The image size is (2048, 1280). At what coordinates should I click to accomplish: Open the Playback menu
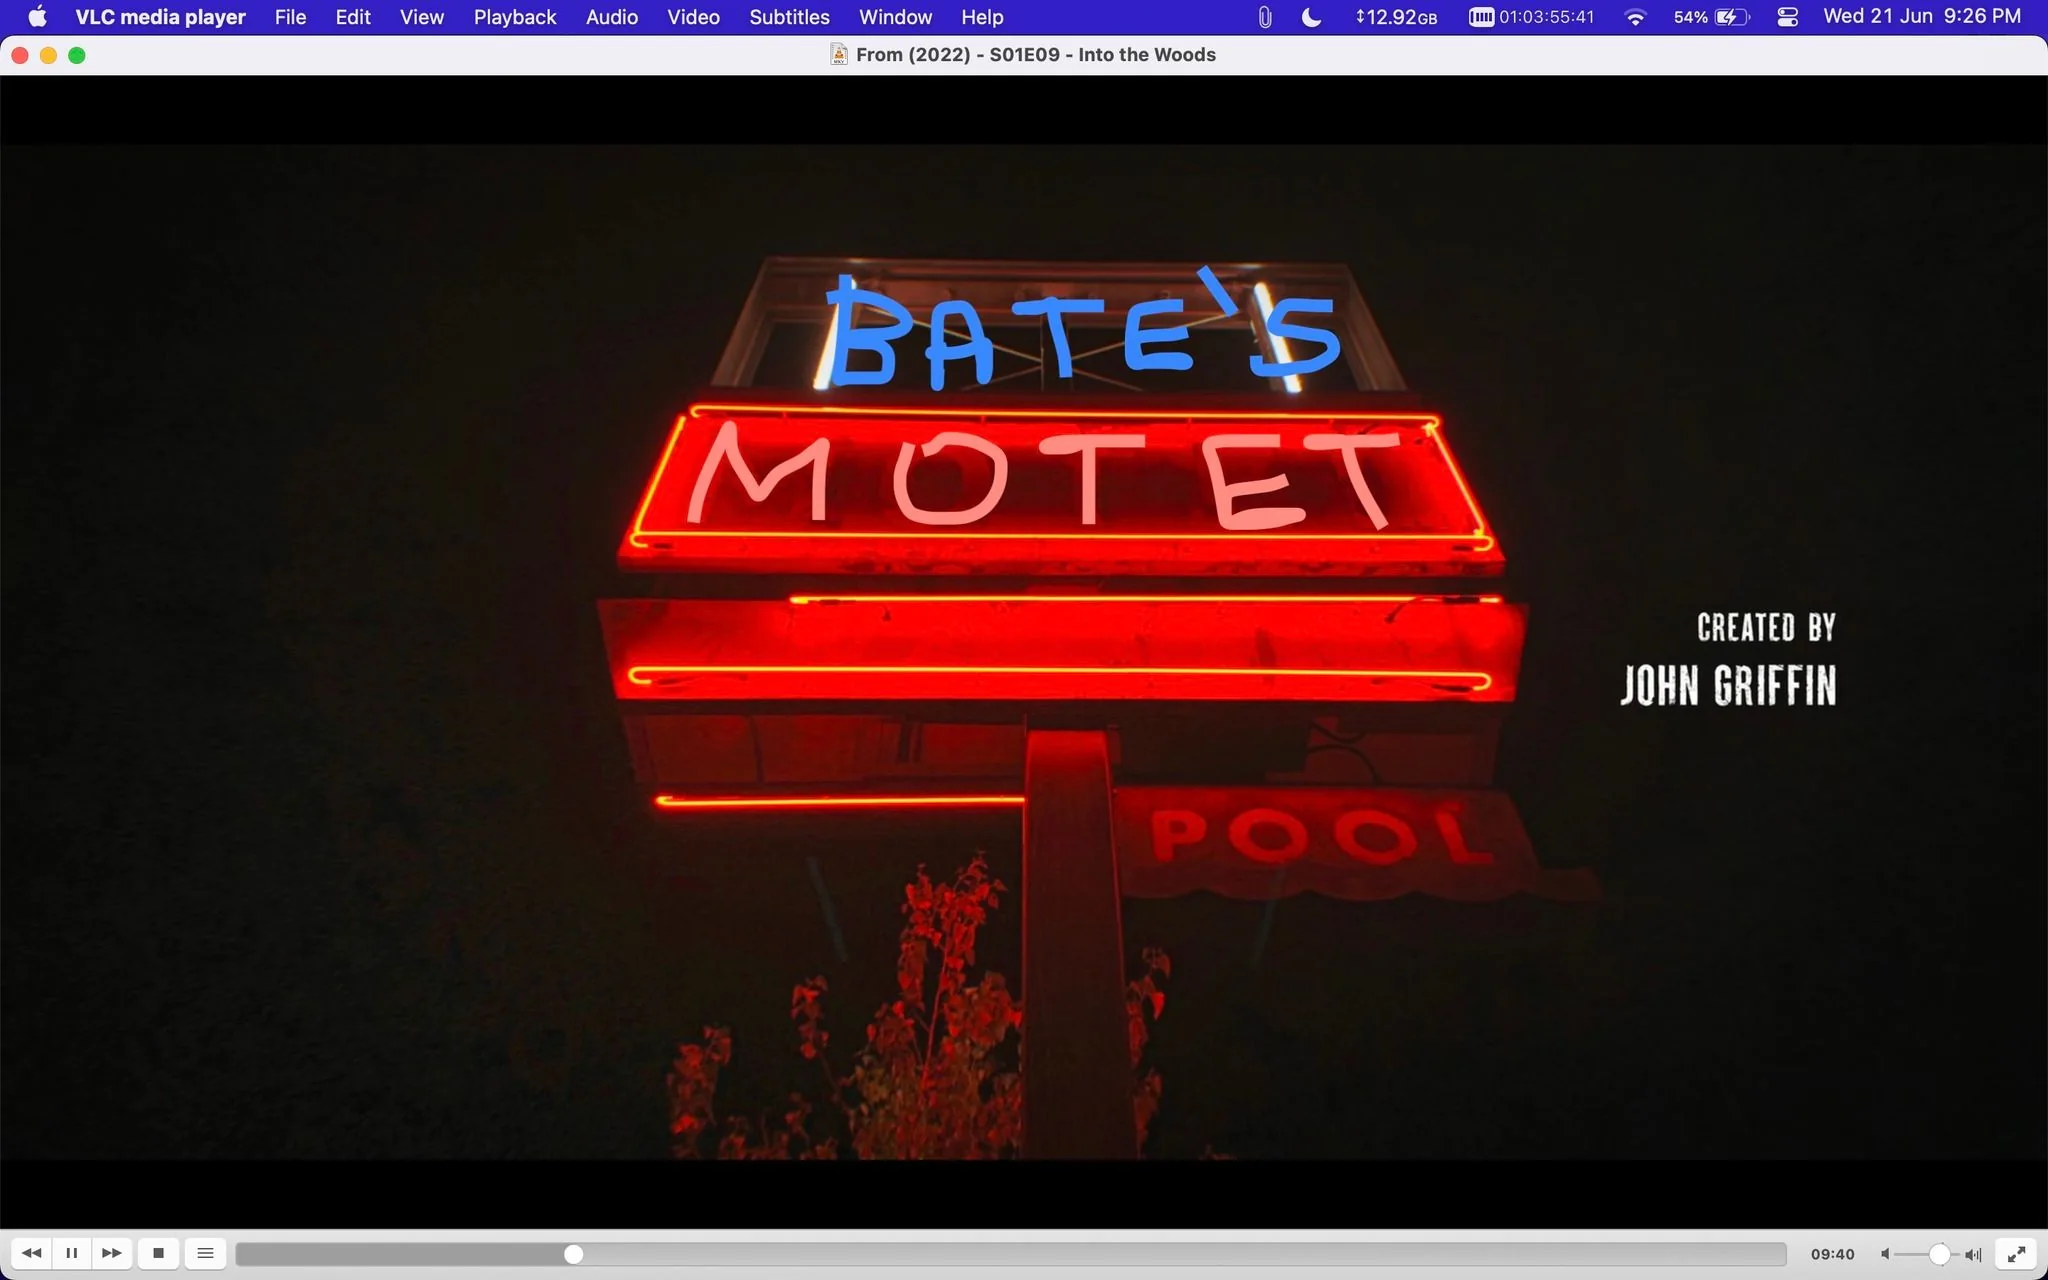coord(515,17)
